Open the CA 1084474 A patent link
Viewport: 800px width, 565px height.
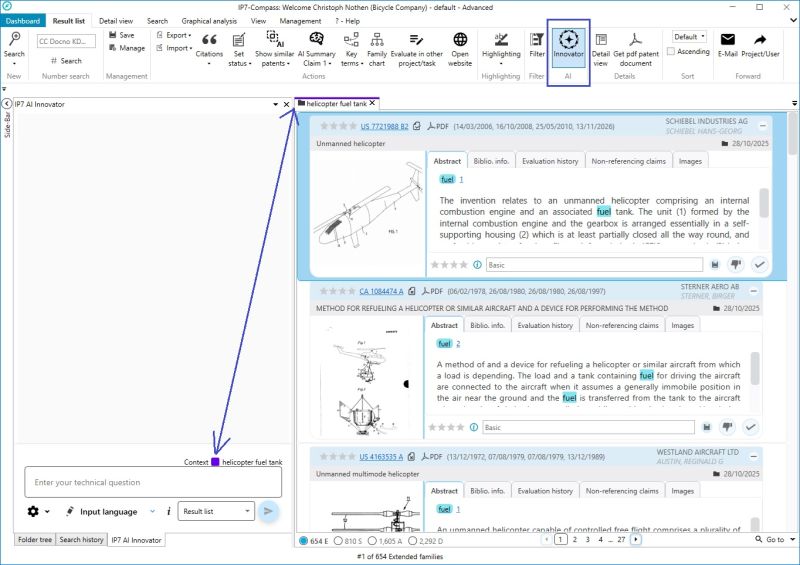coord(381,291)
